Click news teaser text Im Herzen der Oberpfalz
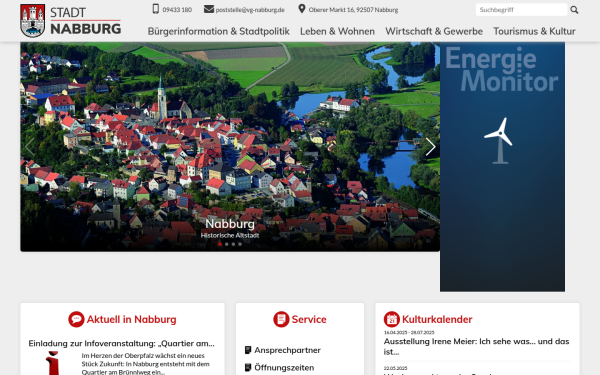 click(x=145, y=364)
